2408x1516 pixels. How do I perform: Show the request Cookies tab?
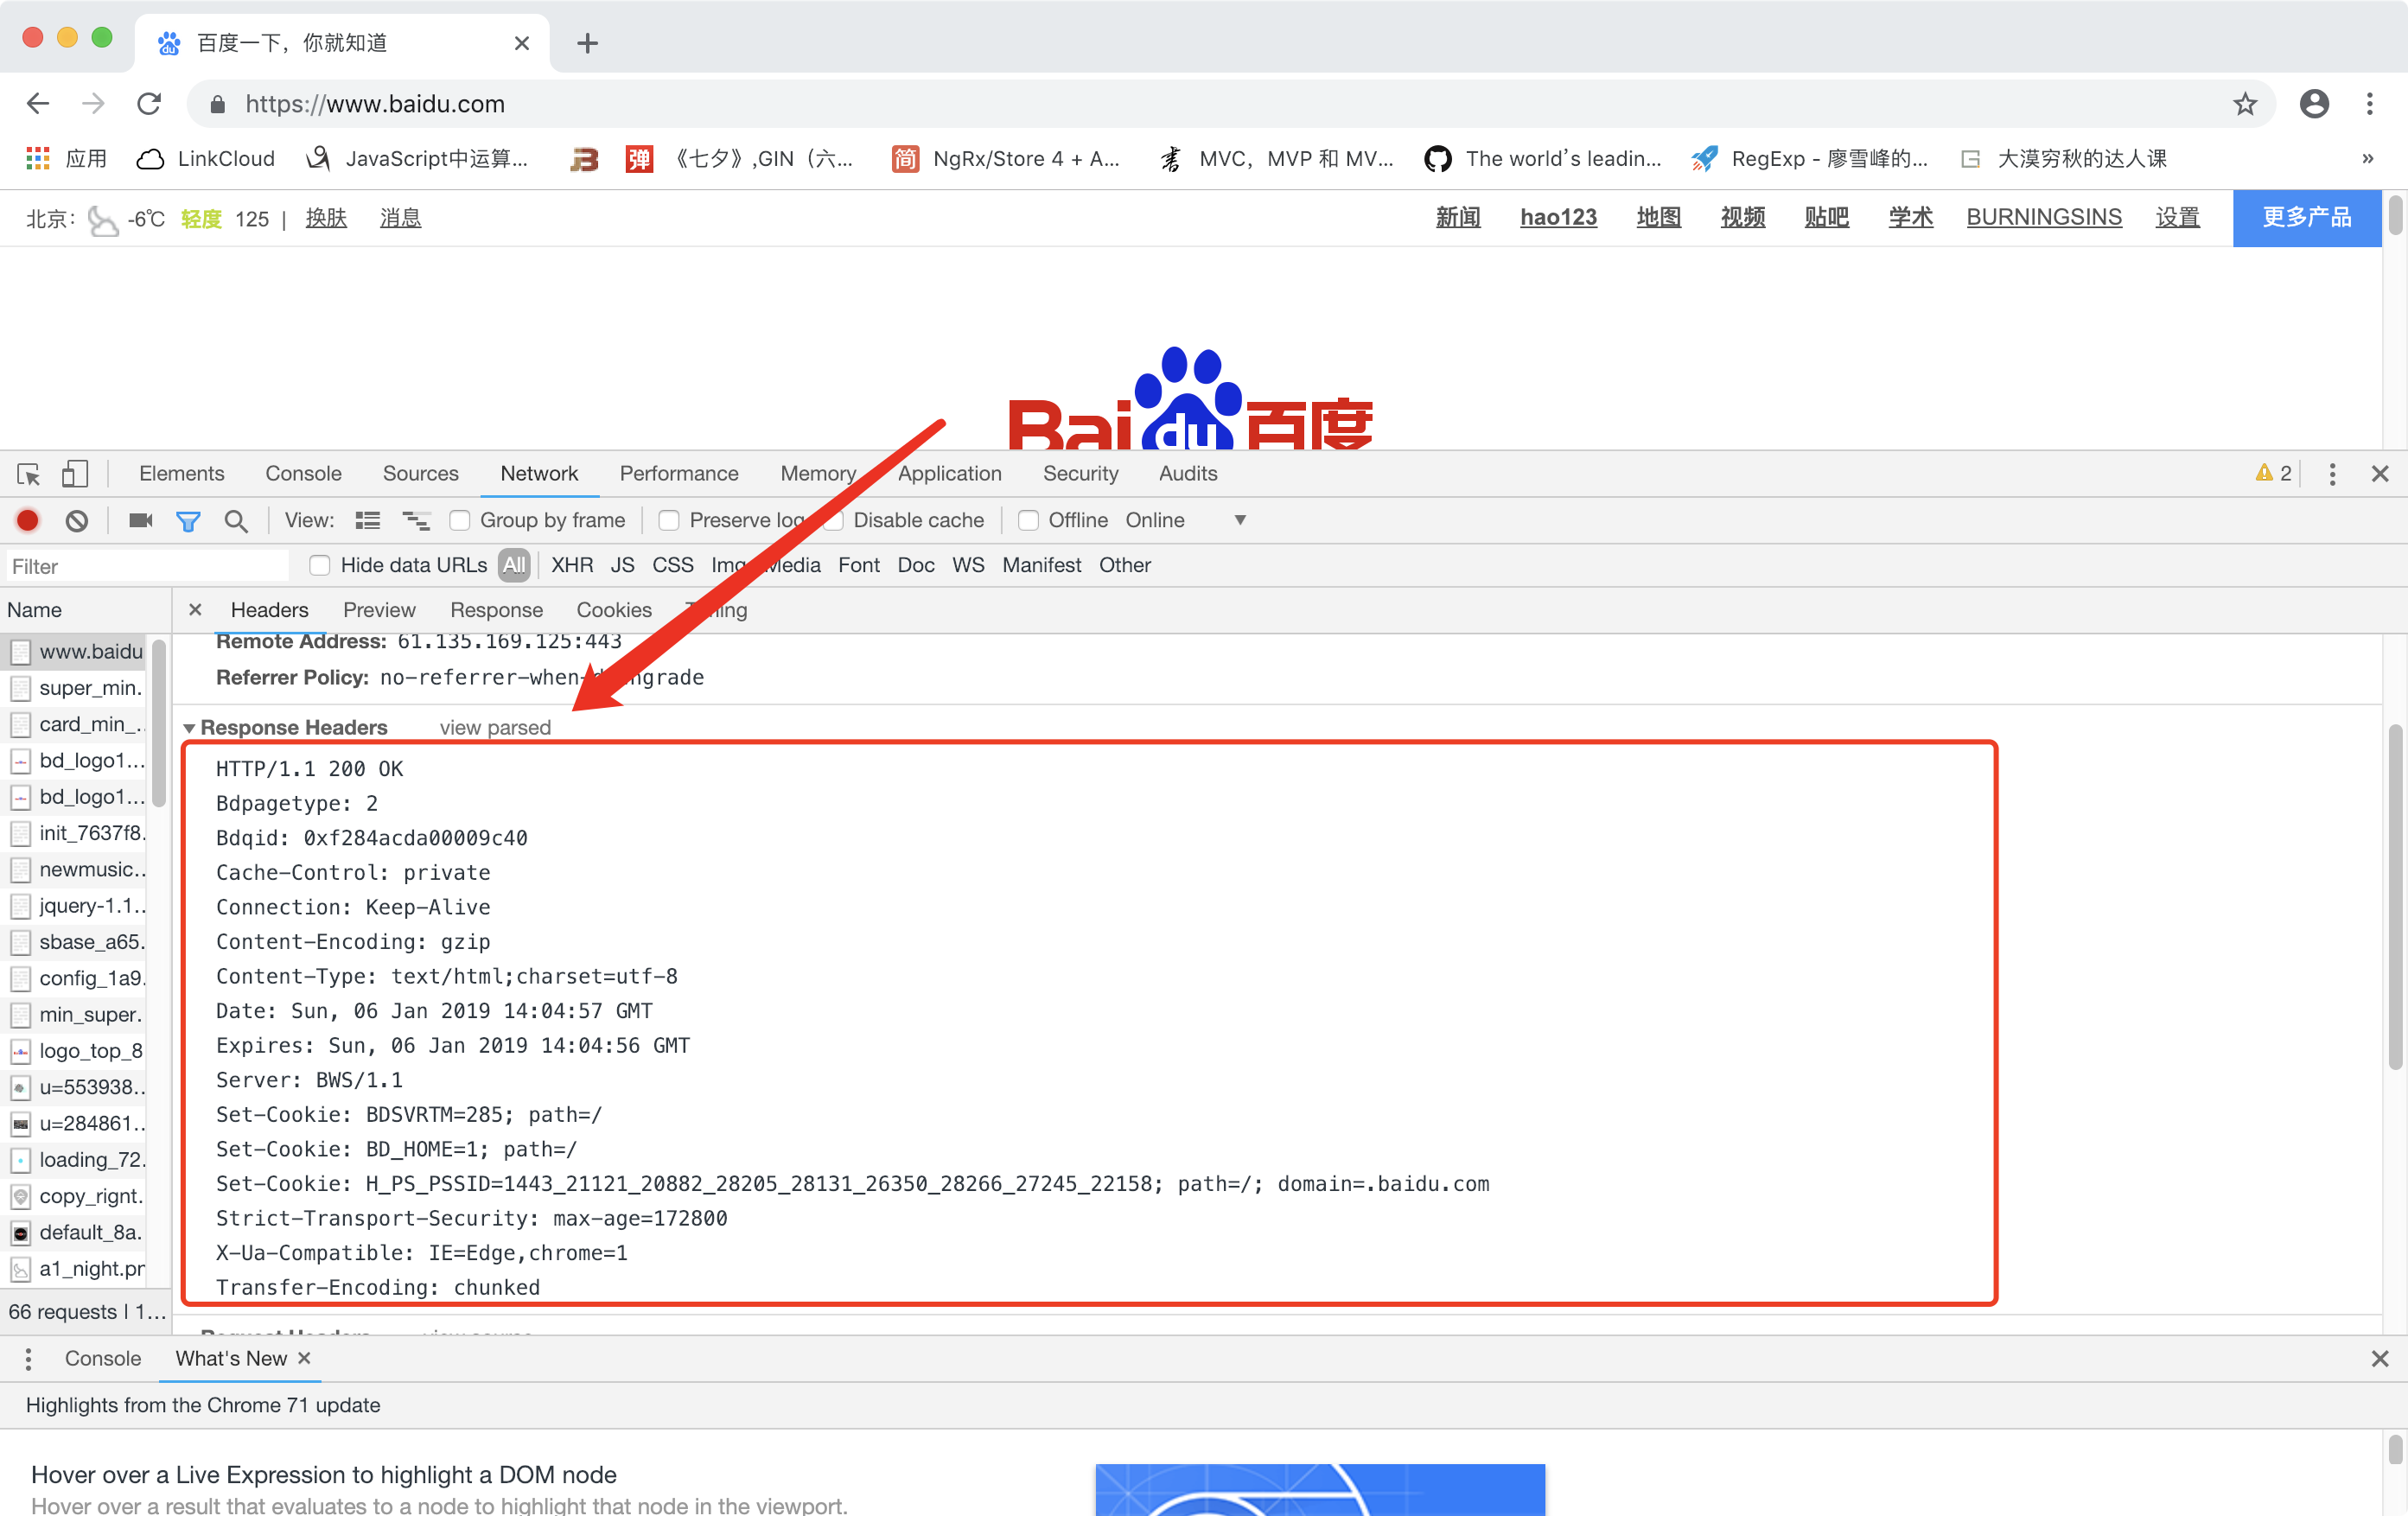[613, 609]
